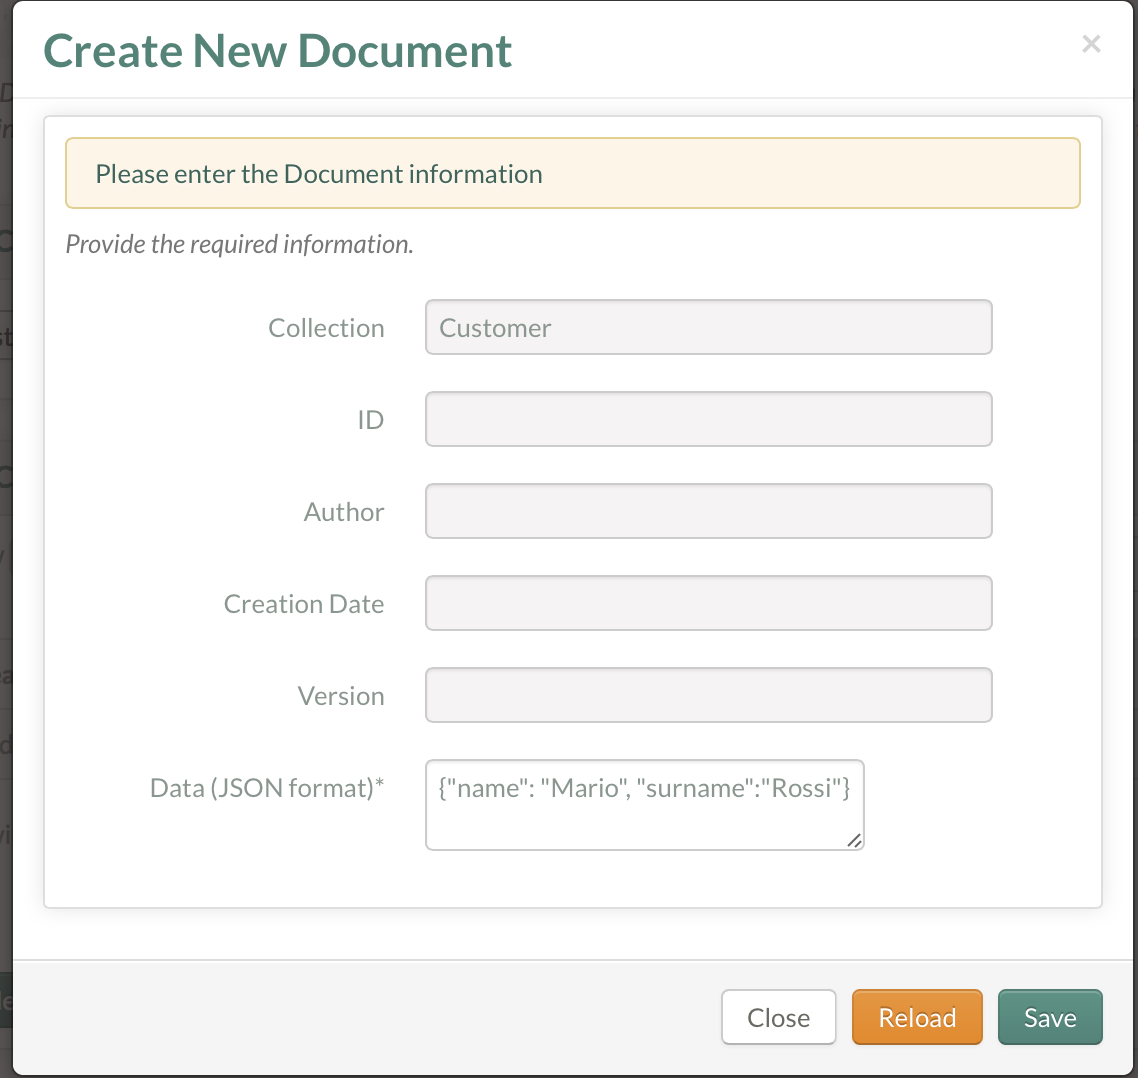Click the text area resize handle
The height and width of the screenshot is (1078, 1138).
tap(854, 840)
